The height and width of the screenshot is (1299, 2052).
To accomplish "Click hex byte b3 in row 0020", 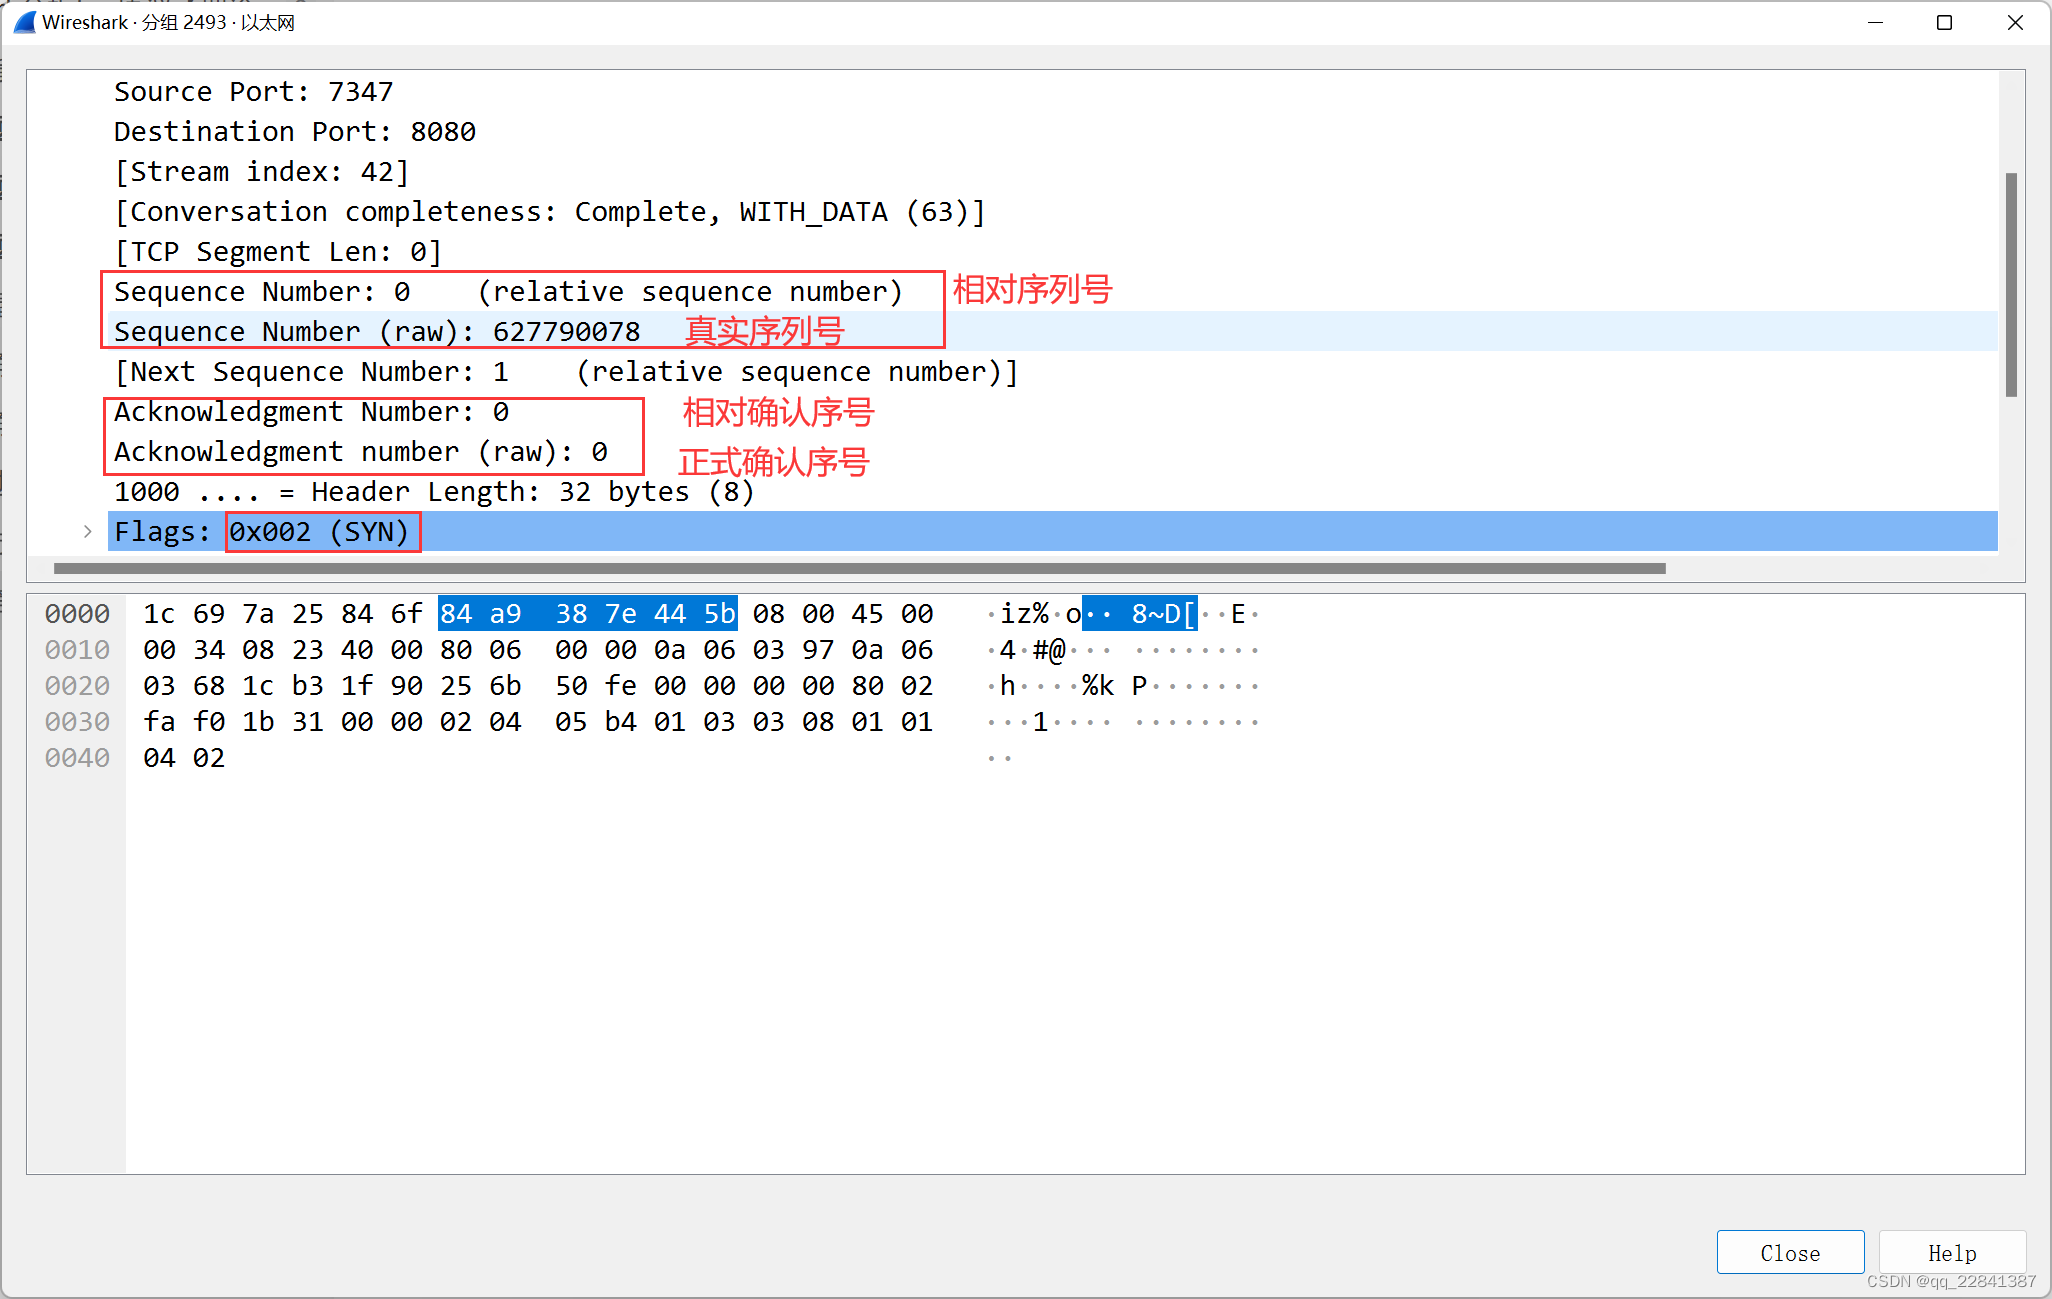I will (x=307, y=686).
